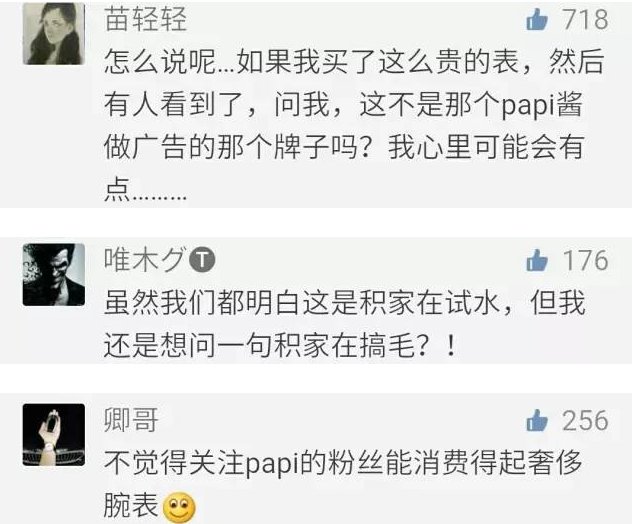632x524 pixels.
Task: Click the username 唯木グ
Action: (x=146, y=259)
